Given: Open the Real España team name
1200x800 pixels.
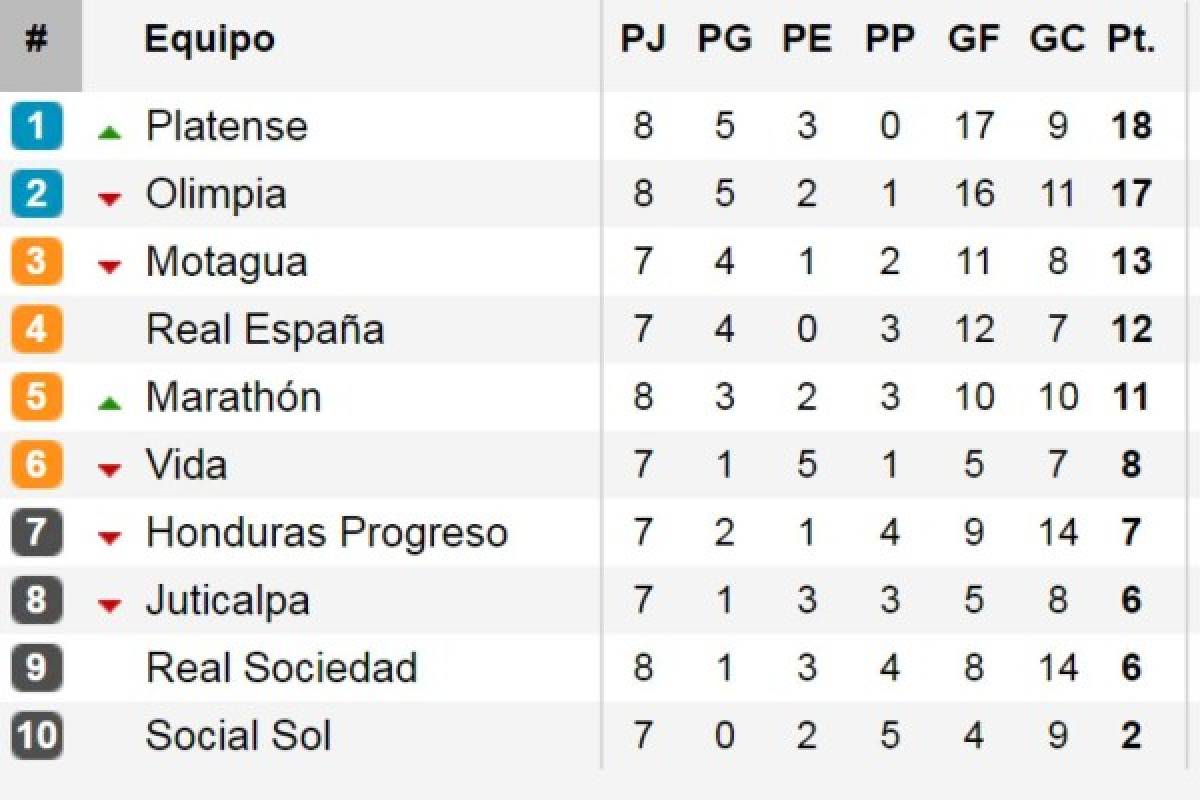Looking at the screenshot, I should [265, 329].
